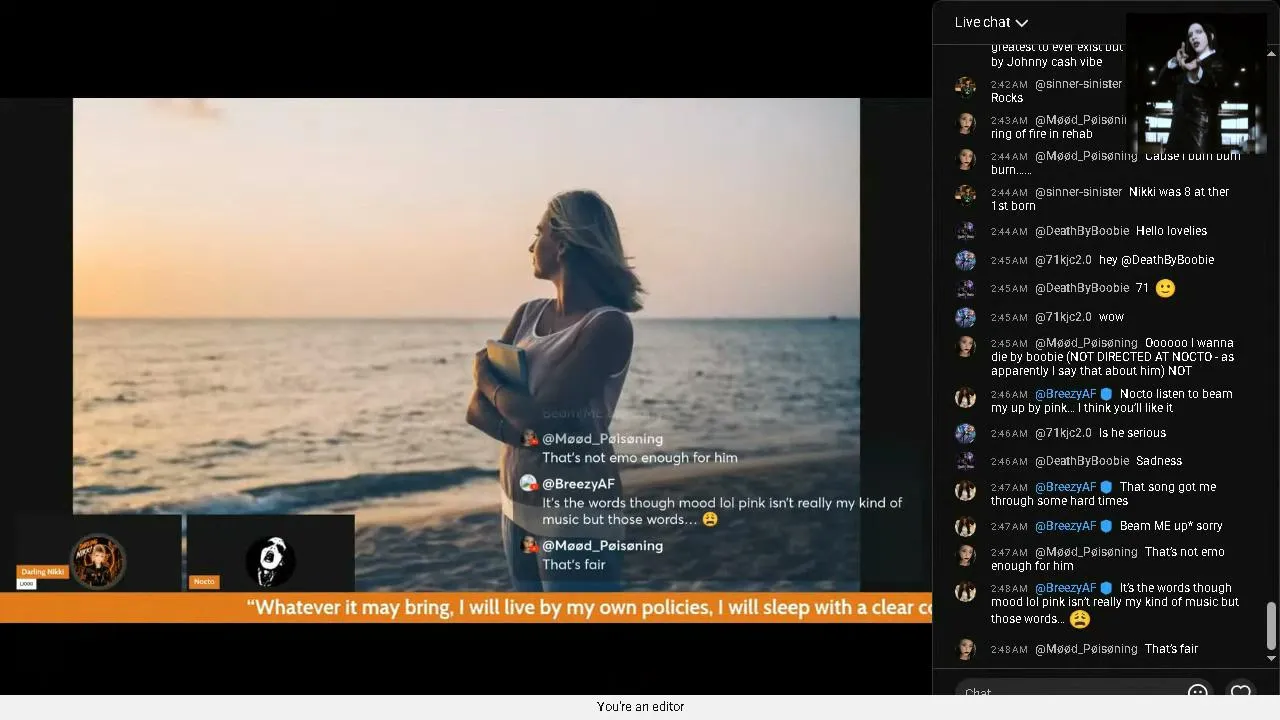The image size is (1280, 720).
Task: Click the orange 'Nocto' name label
Action: click(x=204, y=581)
